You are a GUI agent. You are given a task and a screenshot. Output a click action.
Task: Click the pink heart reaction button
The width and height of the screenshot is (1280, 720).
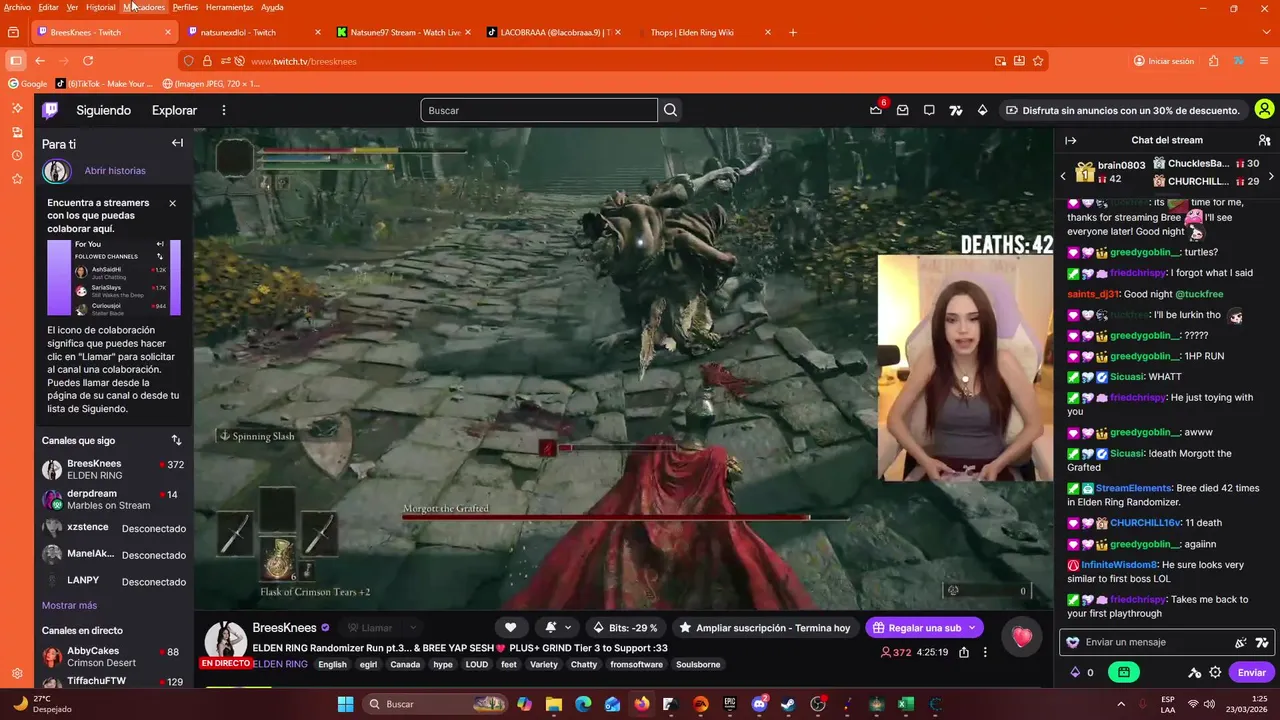click(1021, 637)
